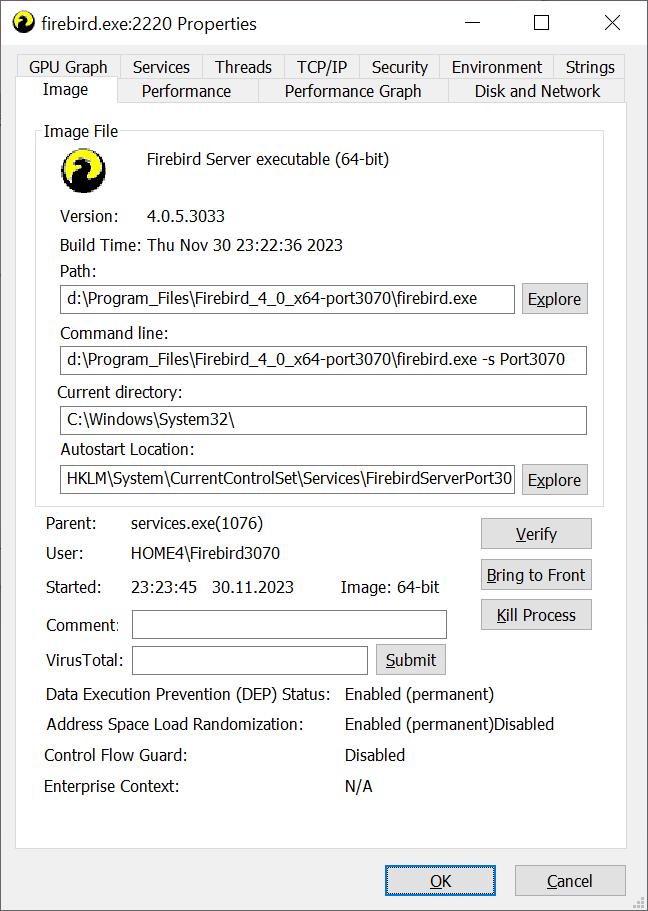This screenshot has height=911, width=648.
Task: Click the Autostart Location field
Action: (287, 479)
